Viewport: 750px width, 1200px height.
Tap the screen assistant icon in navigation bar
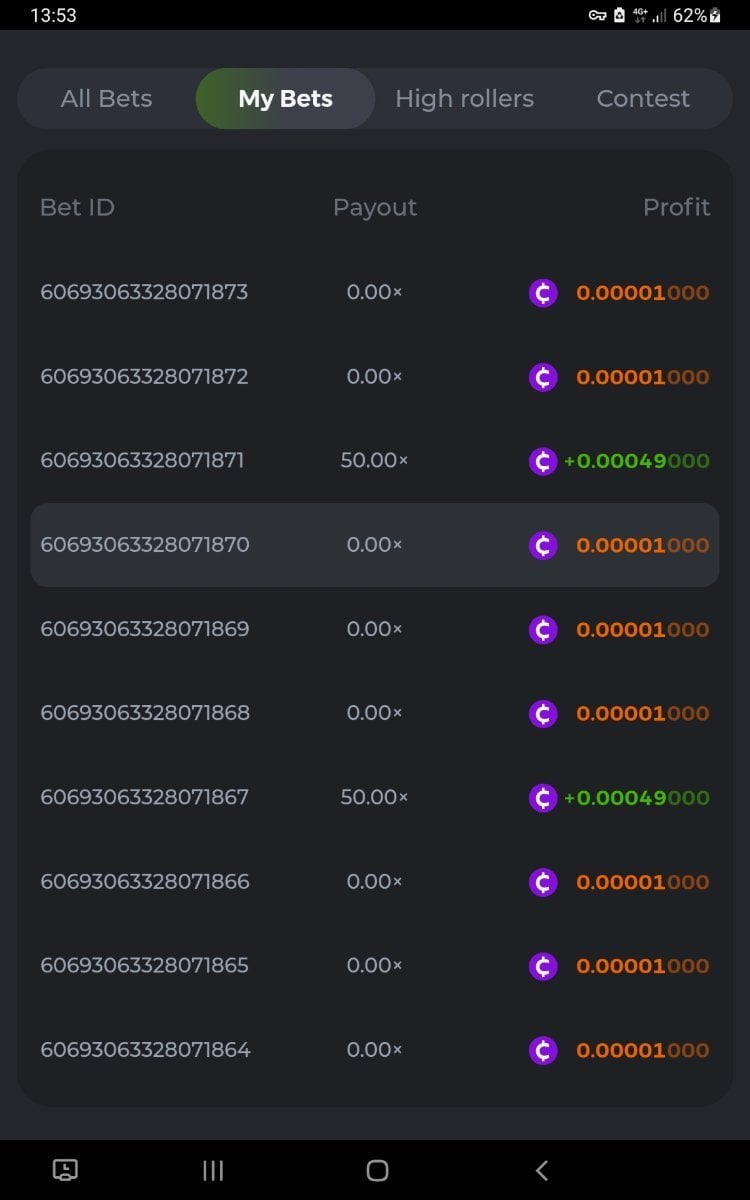tap(65, 1170)
